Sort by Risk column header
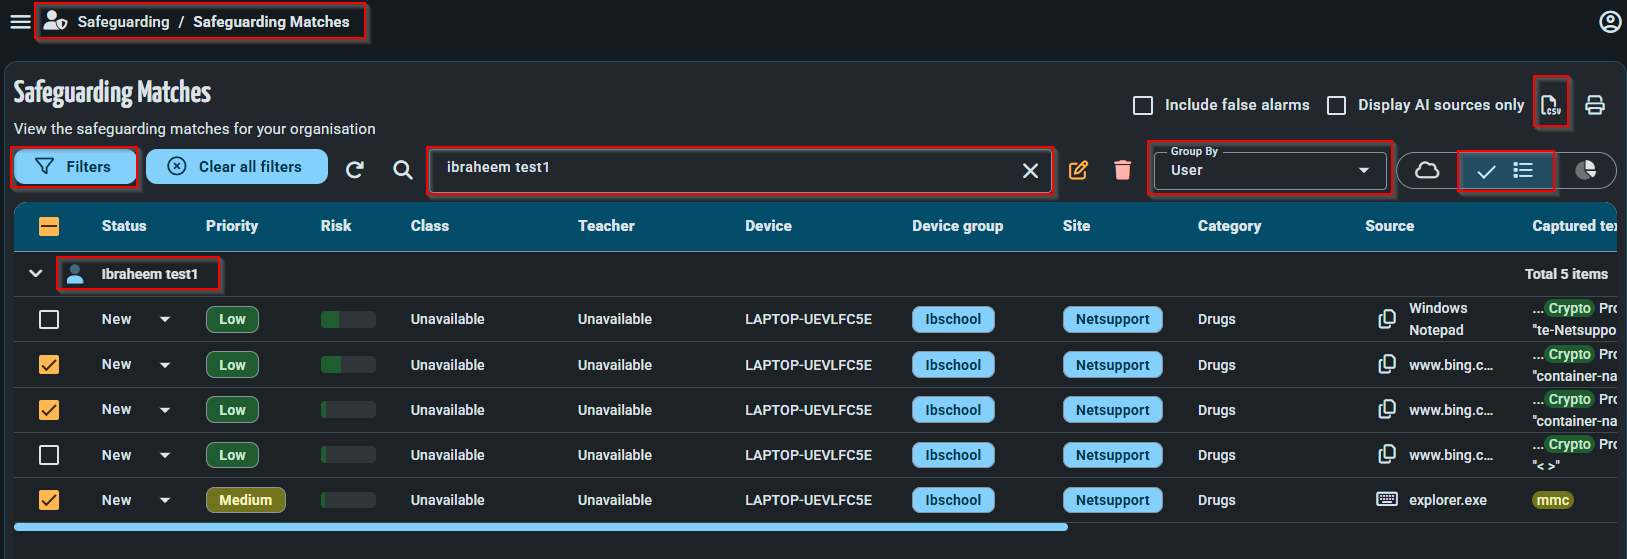Viewport: 1627px width, 559px height. click(x=336, y=226)
